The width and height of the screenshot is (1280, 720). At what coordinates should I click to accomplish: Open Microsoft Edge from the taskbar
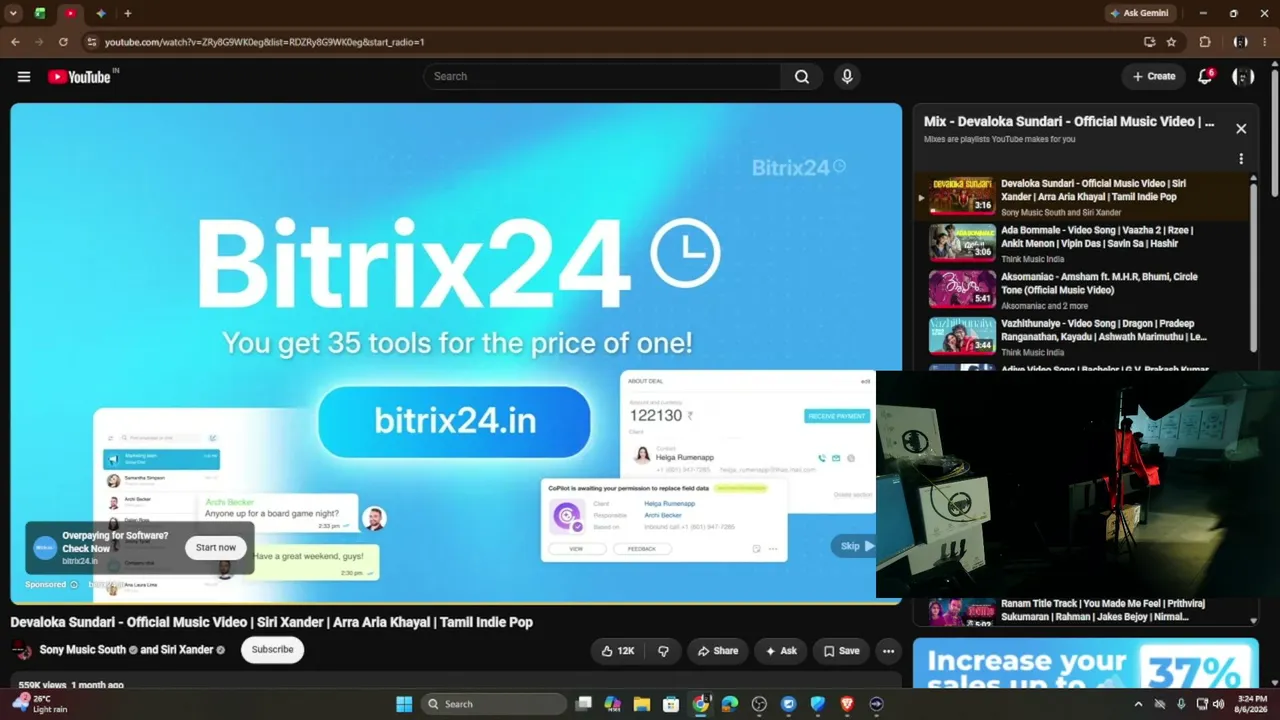(x=730, y=704)
